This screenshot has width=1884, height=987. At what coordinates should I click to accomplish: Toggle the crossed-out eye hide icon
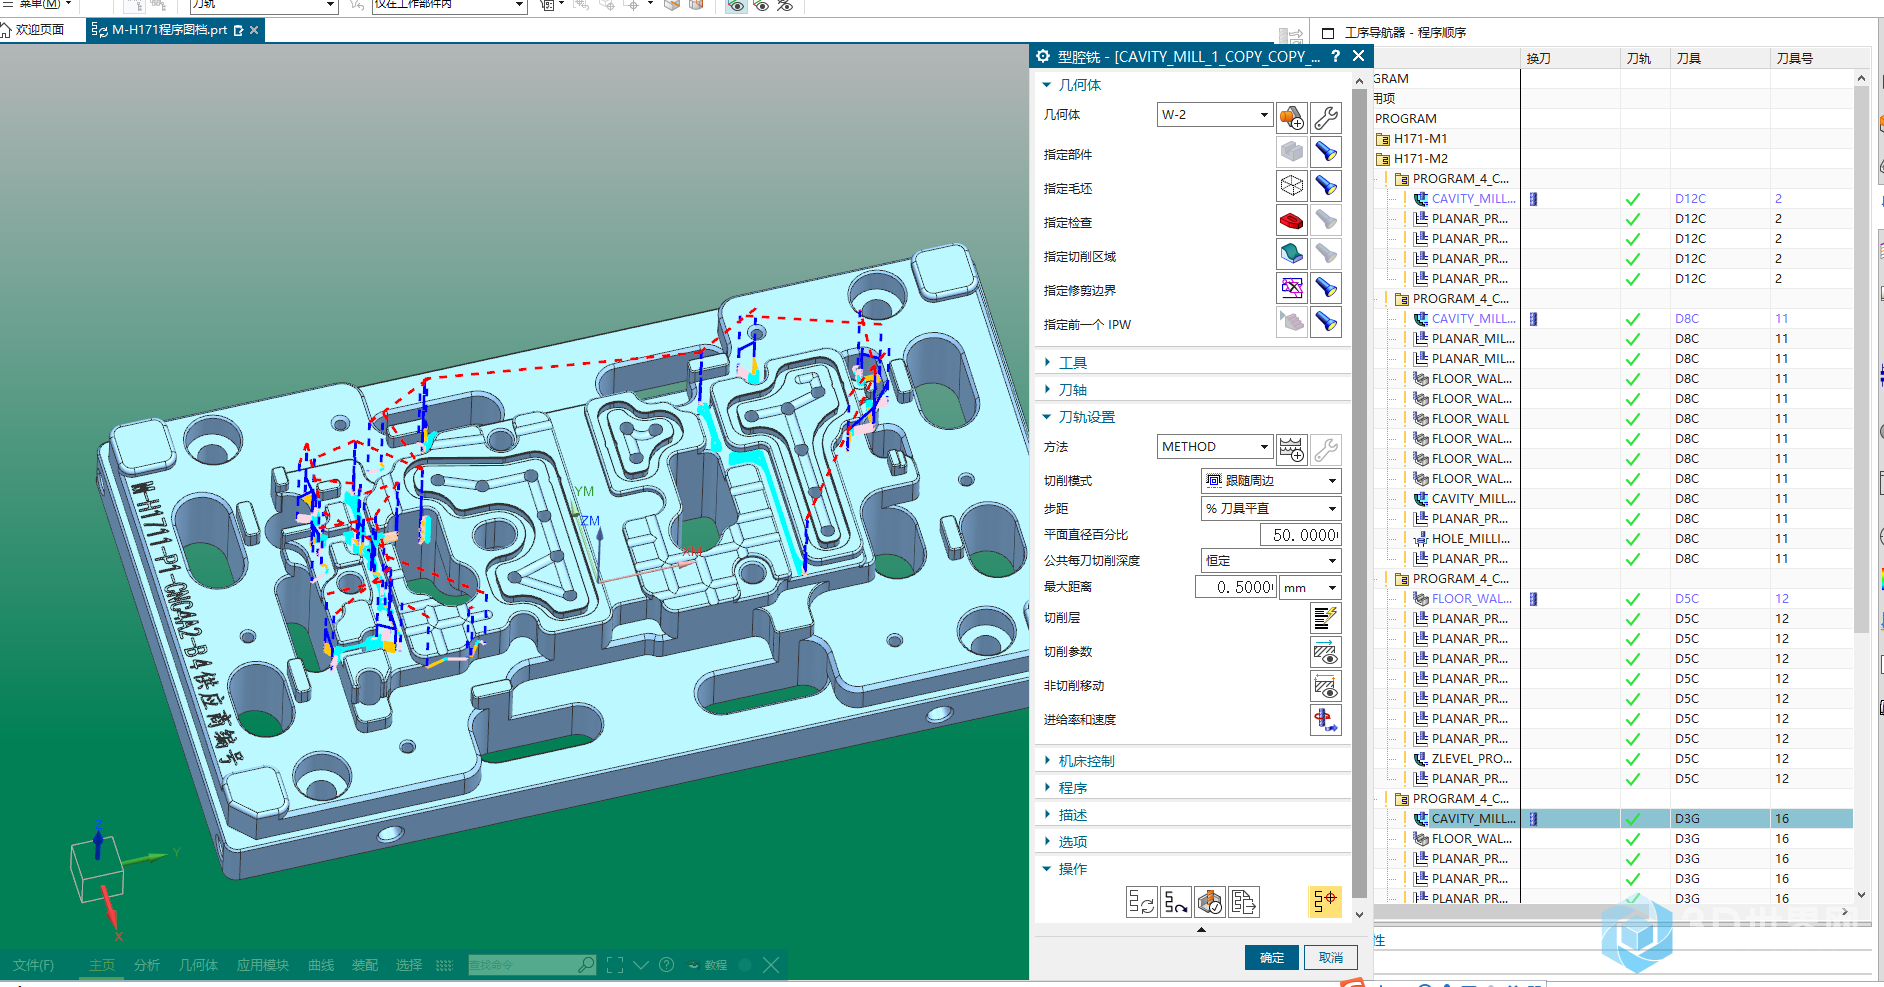pyautogui.click(x=785, y=6)
